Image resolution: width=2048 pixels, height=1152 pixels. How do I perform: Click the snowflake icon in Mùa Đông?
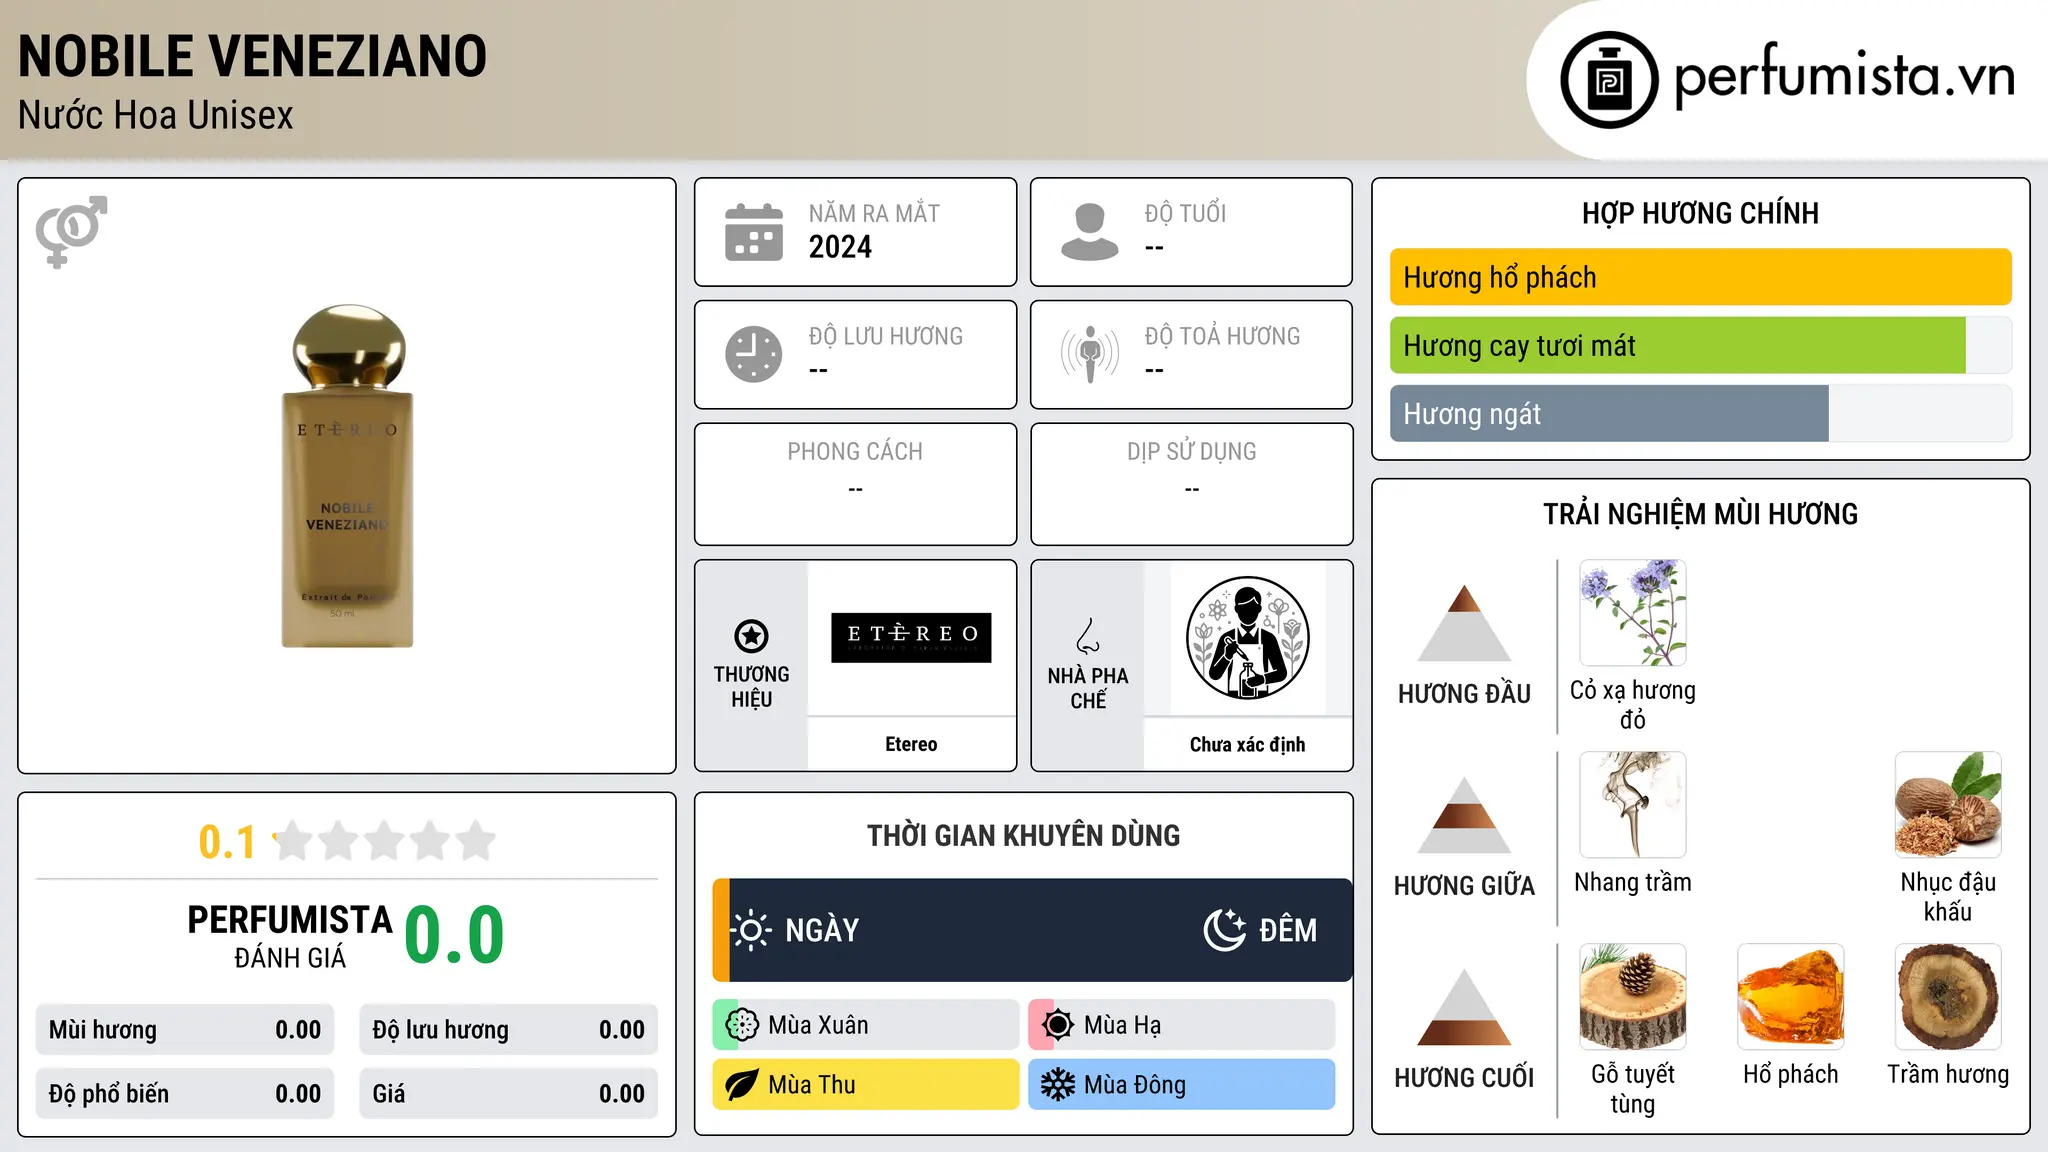[x=1058, y=1085]
